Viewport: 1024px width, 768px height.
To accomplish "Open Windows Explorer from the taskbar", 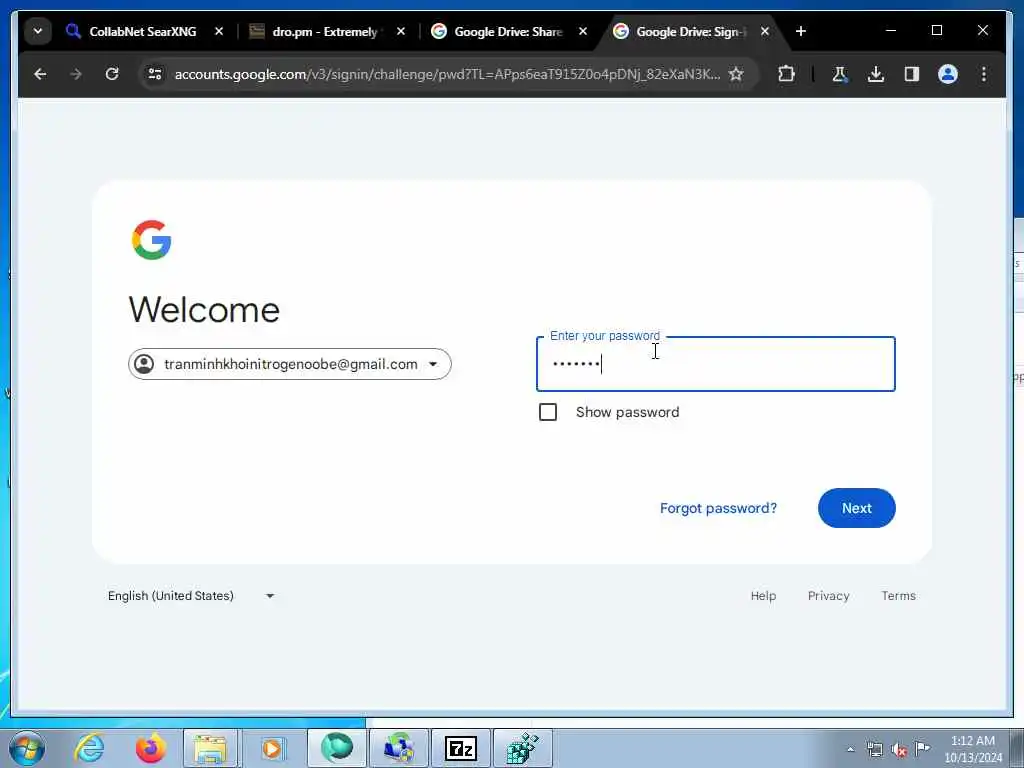I will pos(210,748).
